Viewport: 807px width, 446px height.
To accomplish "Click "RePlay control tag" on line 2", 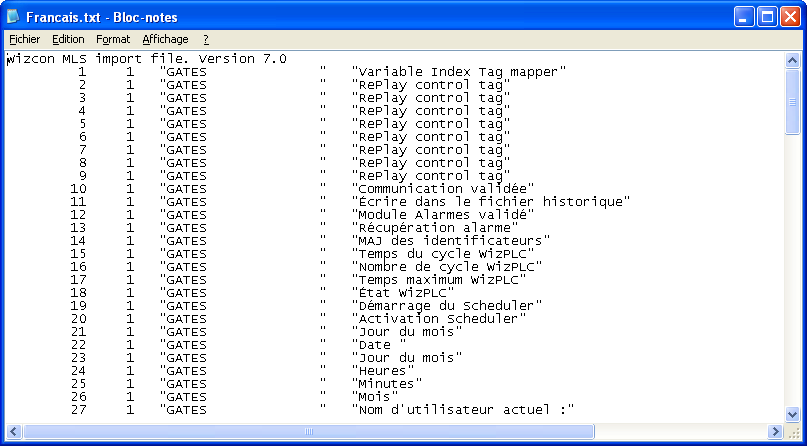I will 431,85.
